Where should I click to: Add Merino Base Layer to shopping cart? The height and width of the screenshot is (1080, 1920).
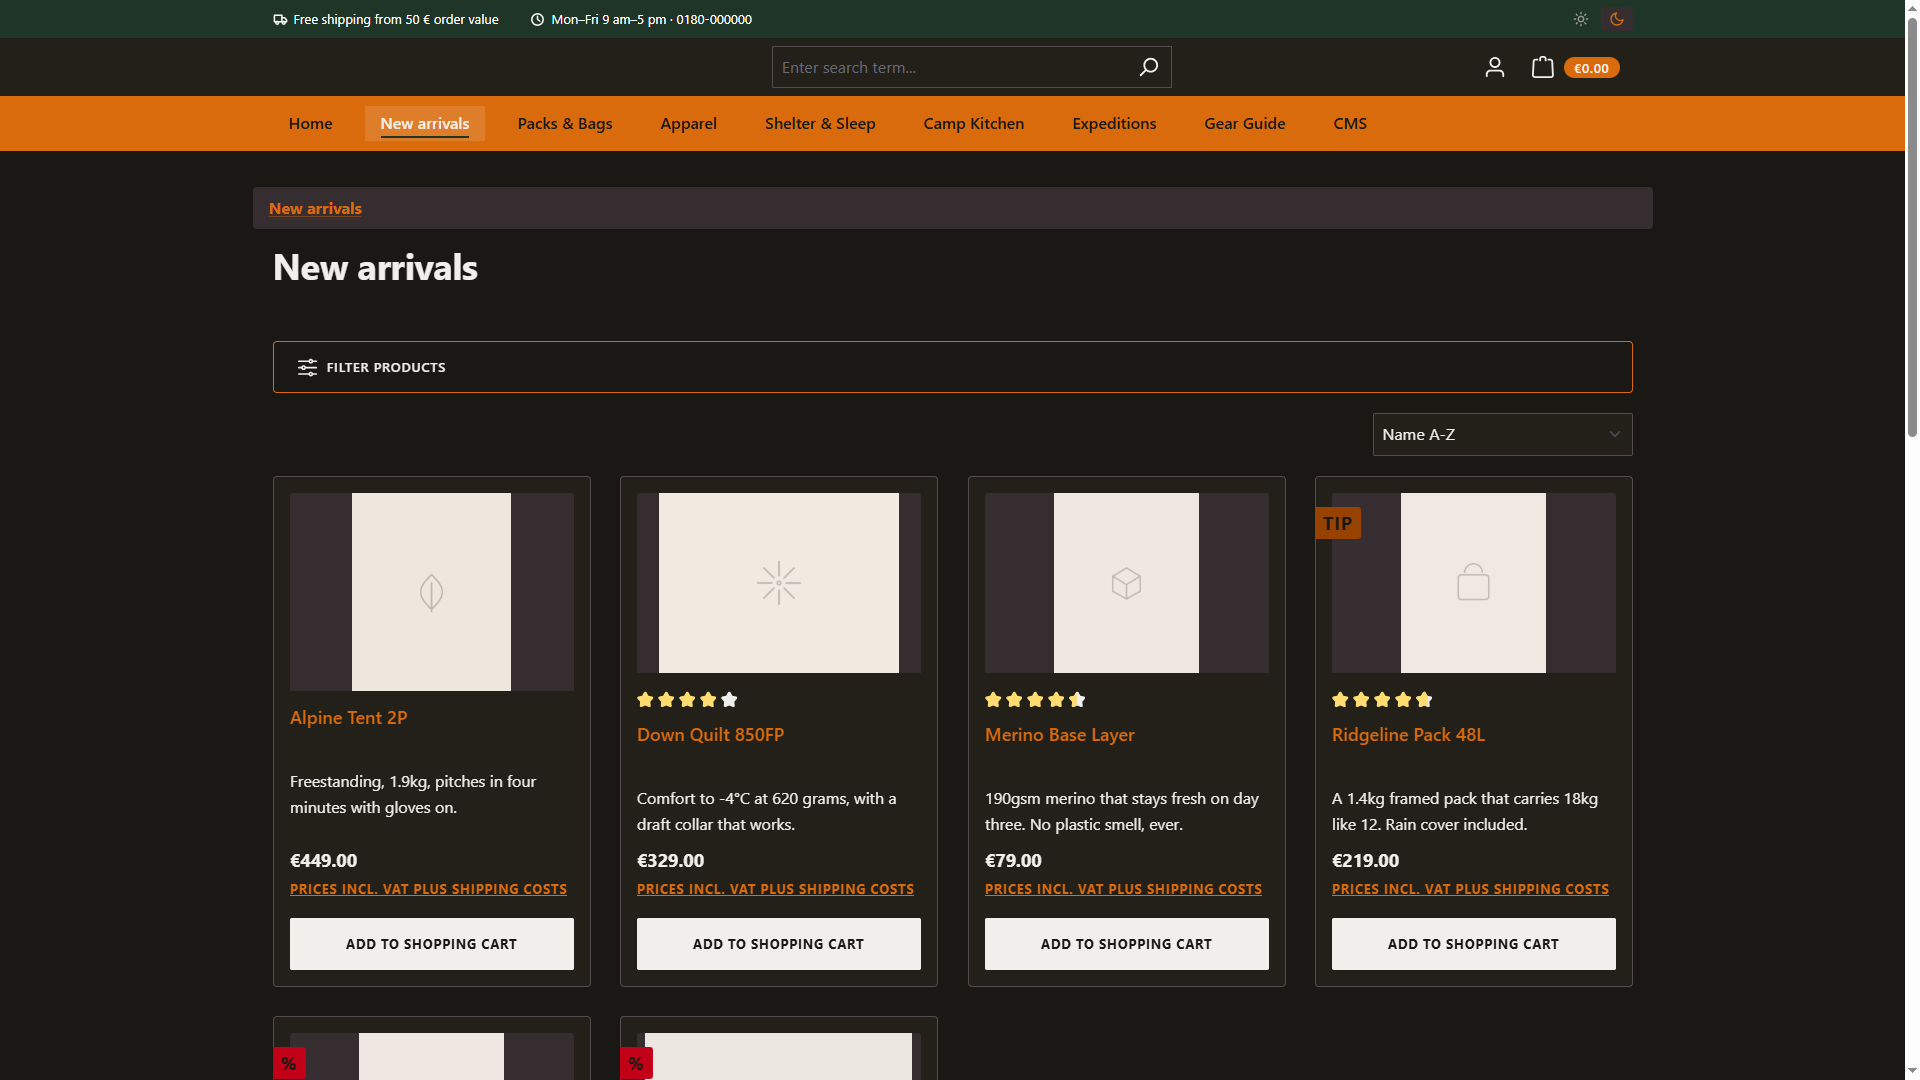[x=1126, y=944]
